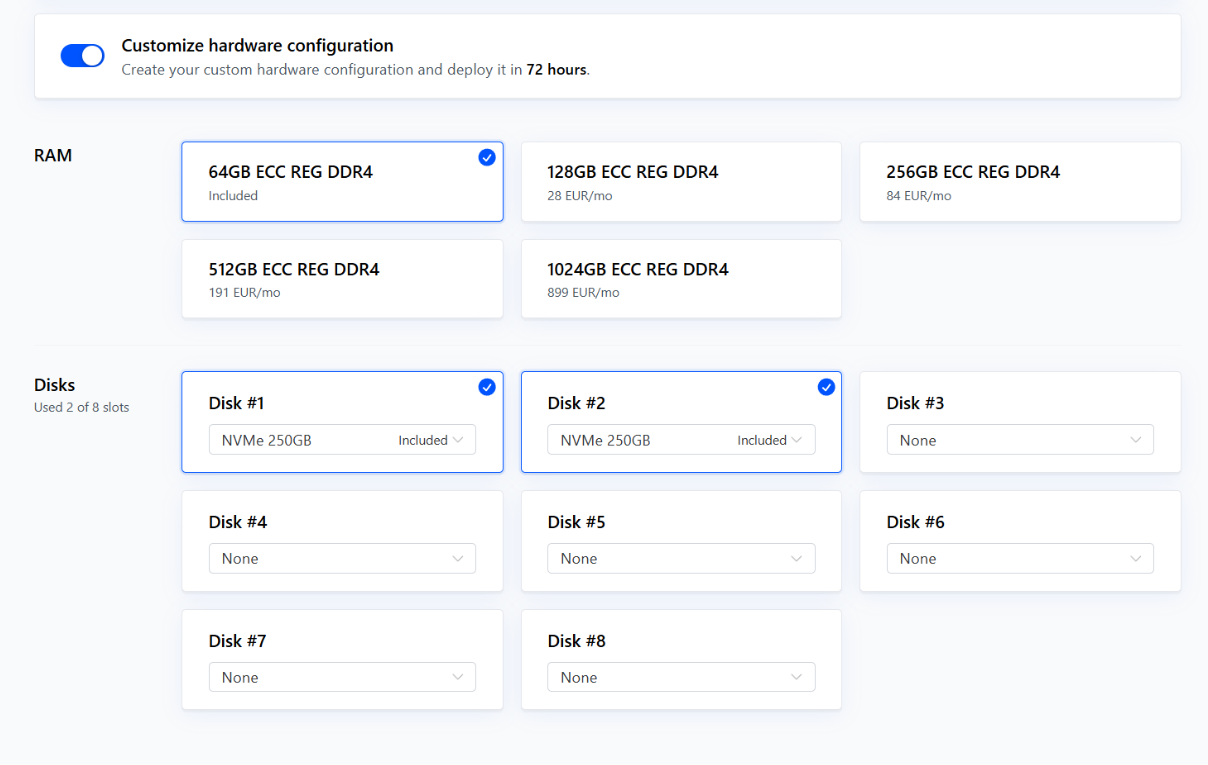
Task: Choose the 1024GB ECC REG DDR4 option
Action: [681, 279]
